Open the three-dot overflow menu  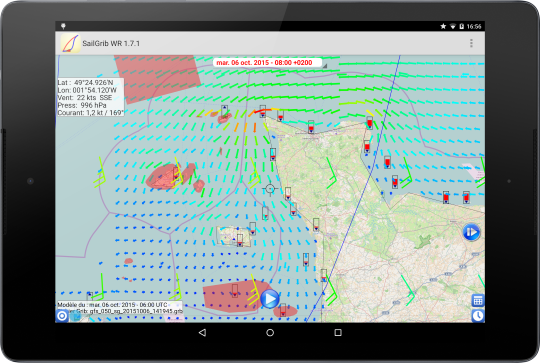[x=471, y=43]
